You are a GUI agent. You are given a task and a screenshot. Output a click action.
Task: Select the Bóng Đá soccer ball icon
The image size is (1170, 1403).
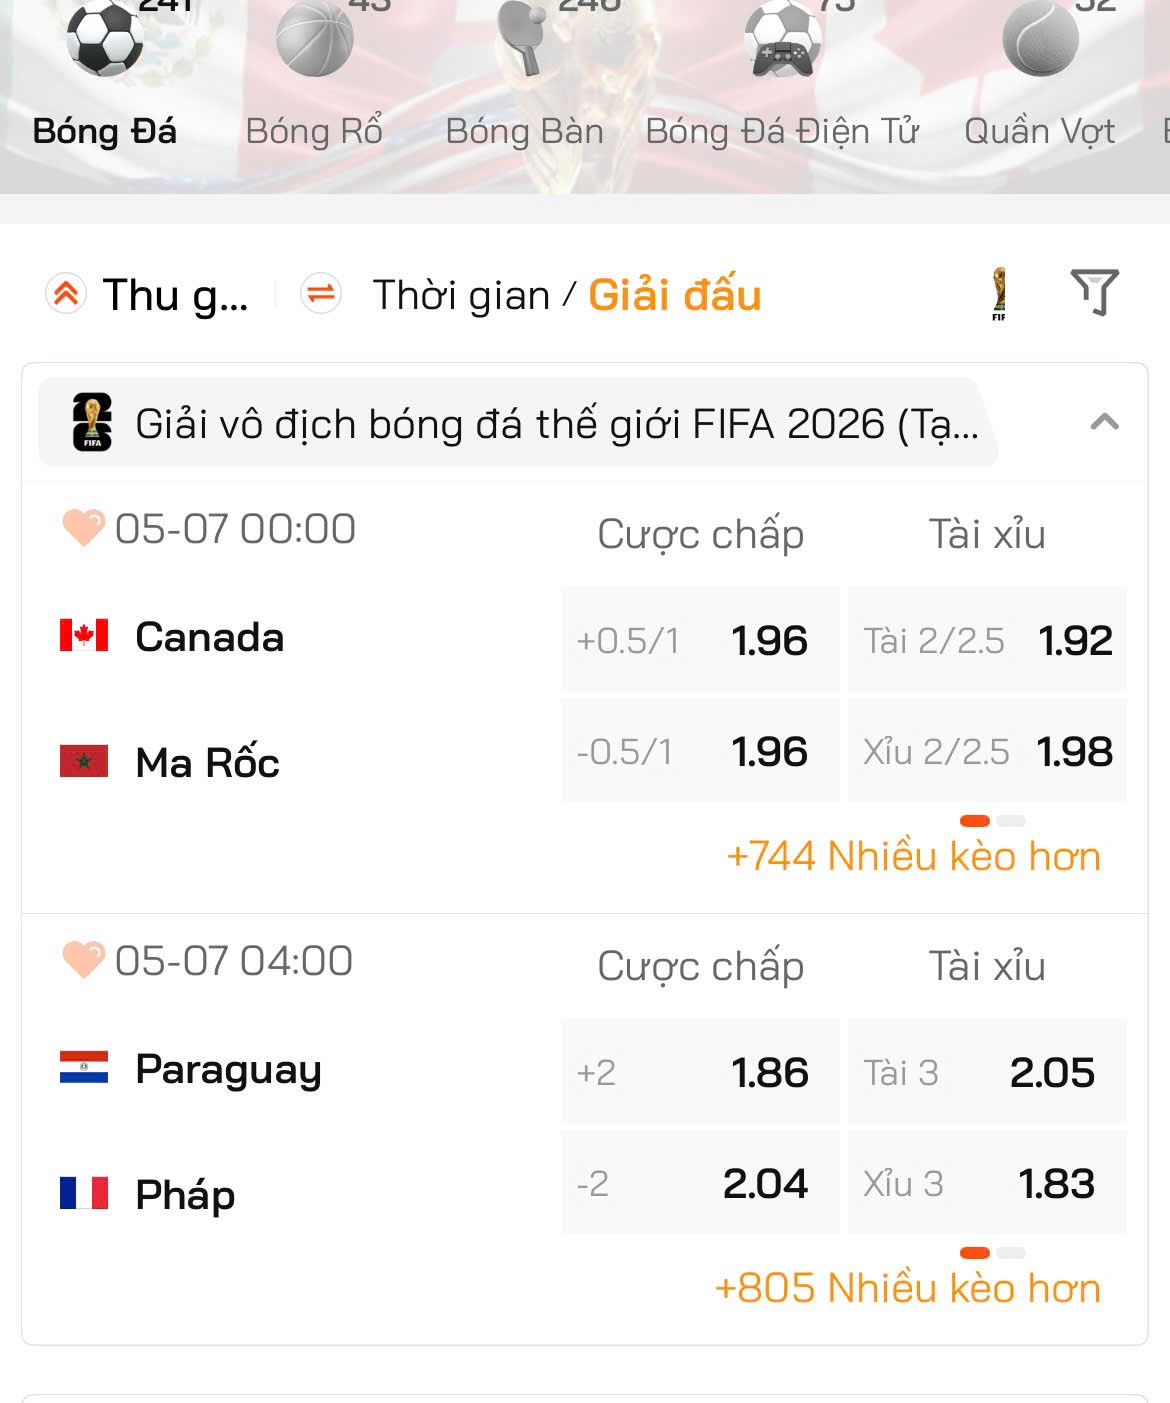pyautogui.click(x=104, y=39)
